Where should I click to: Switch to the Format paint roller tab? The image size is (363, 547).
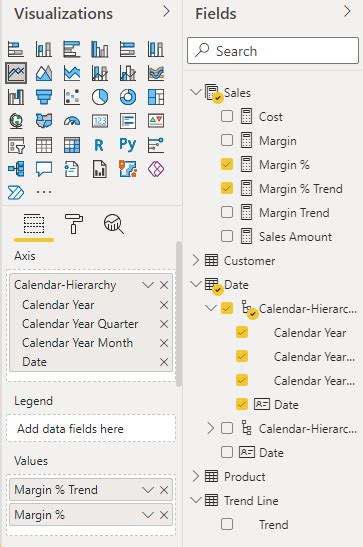tap(74, 224)
